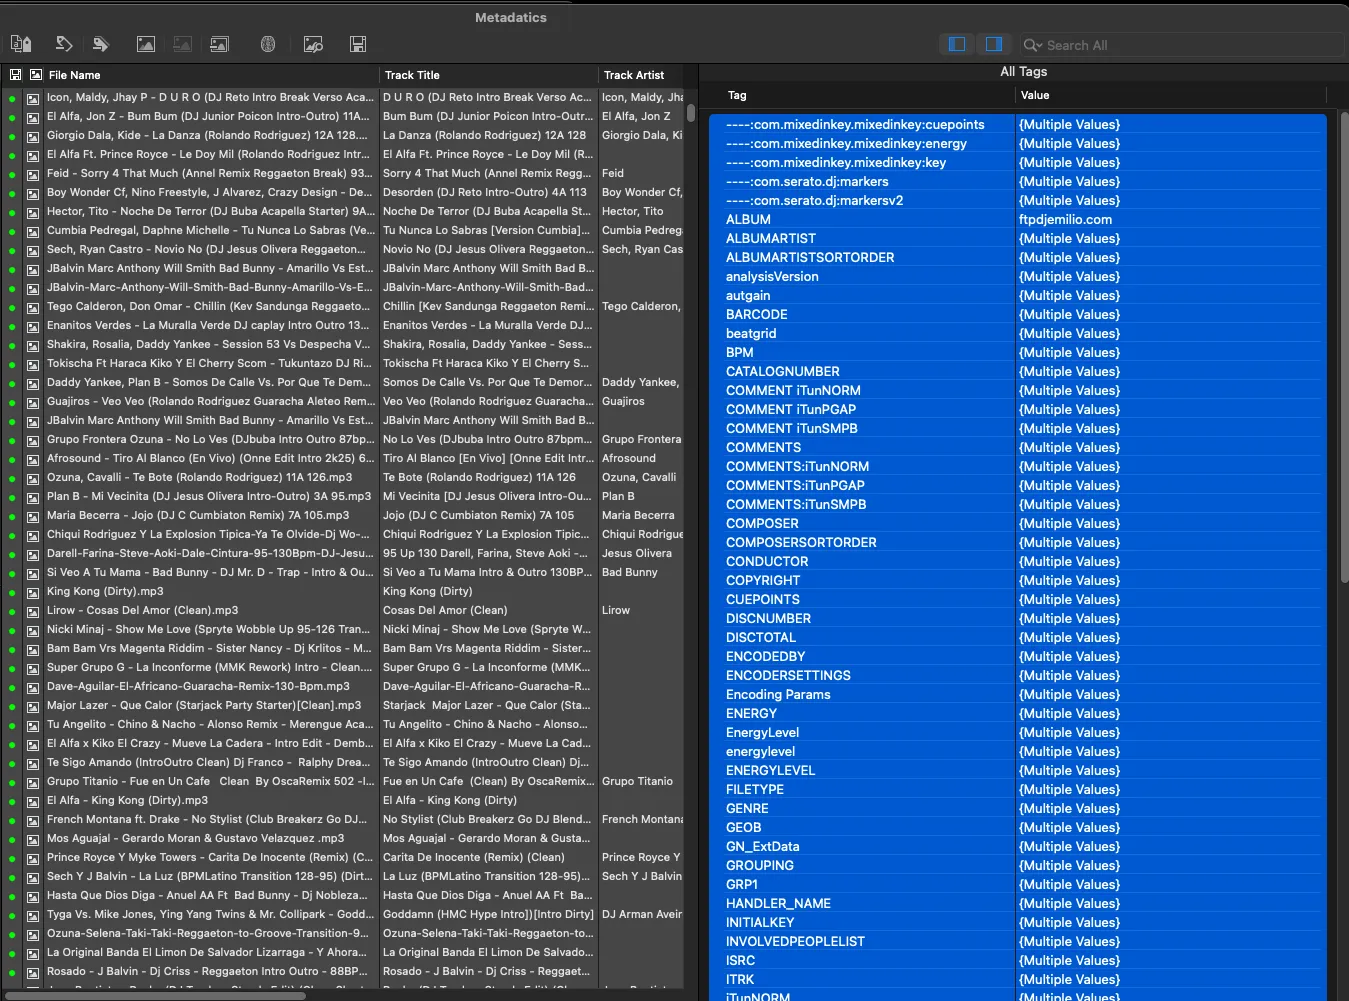Click green status dot of El Alfa, Jon Z Bum Bum row
The width and height of the screenshot is (1349, 1001).
(x=12, y=117)
